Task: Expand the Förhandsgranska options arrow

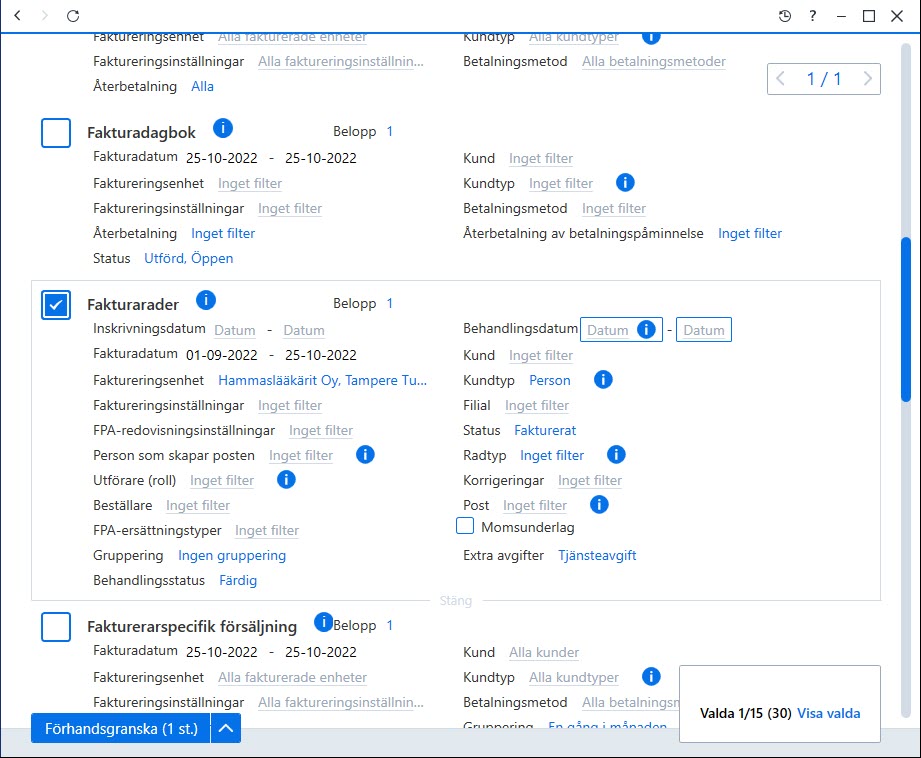Action: point(226,729)
